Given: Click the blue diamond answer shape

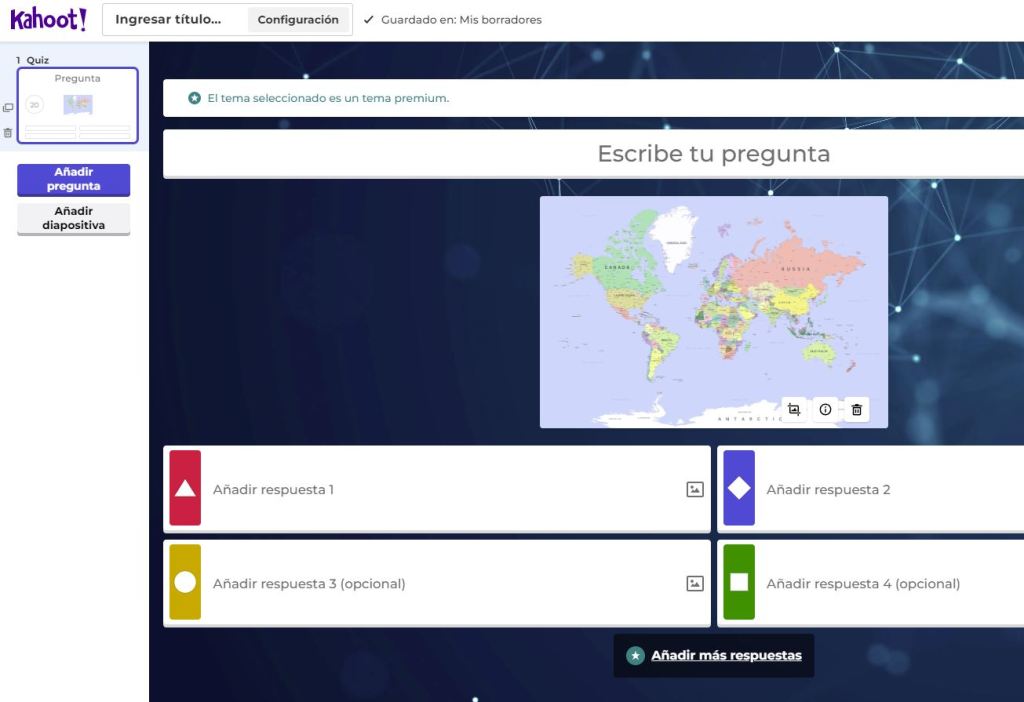Looking at the screenshot, I should coord(739,488).
